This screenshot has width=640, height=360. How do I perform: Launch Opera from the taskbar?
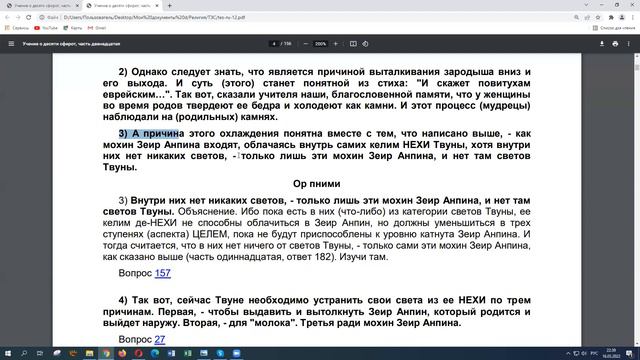click(x=138, y=353)
